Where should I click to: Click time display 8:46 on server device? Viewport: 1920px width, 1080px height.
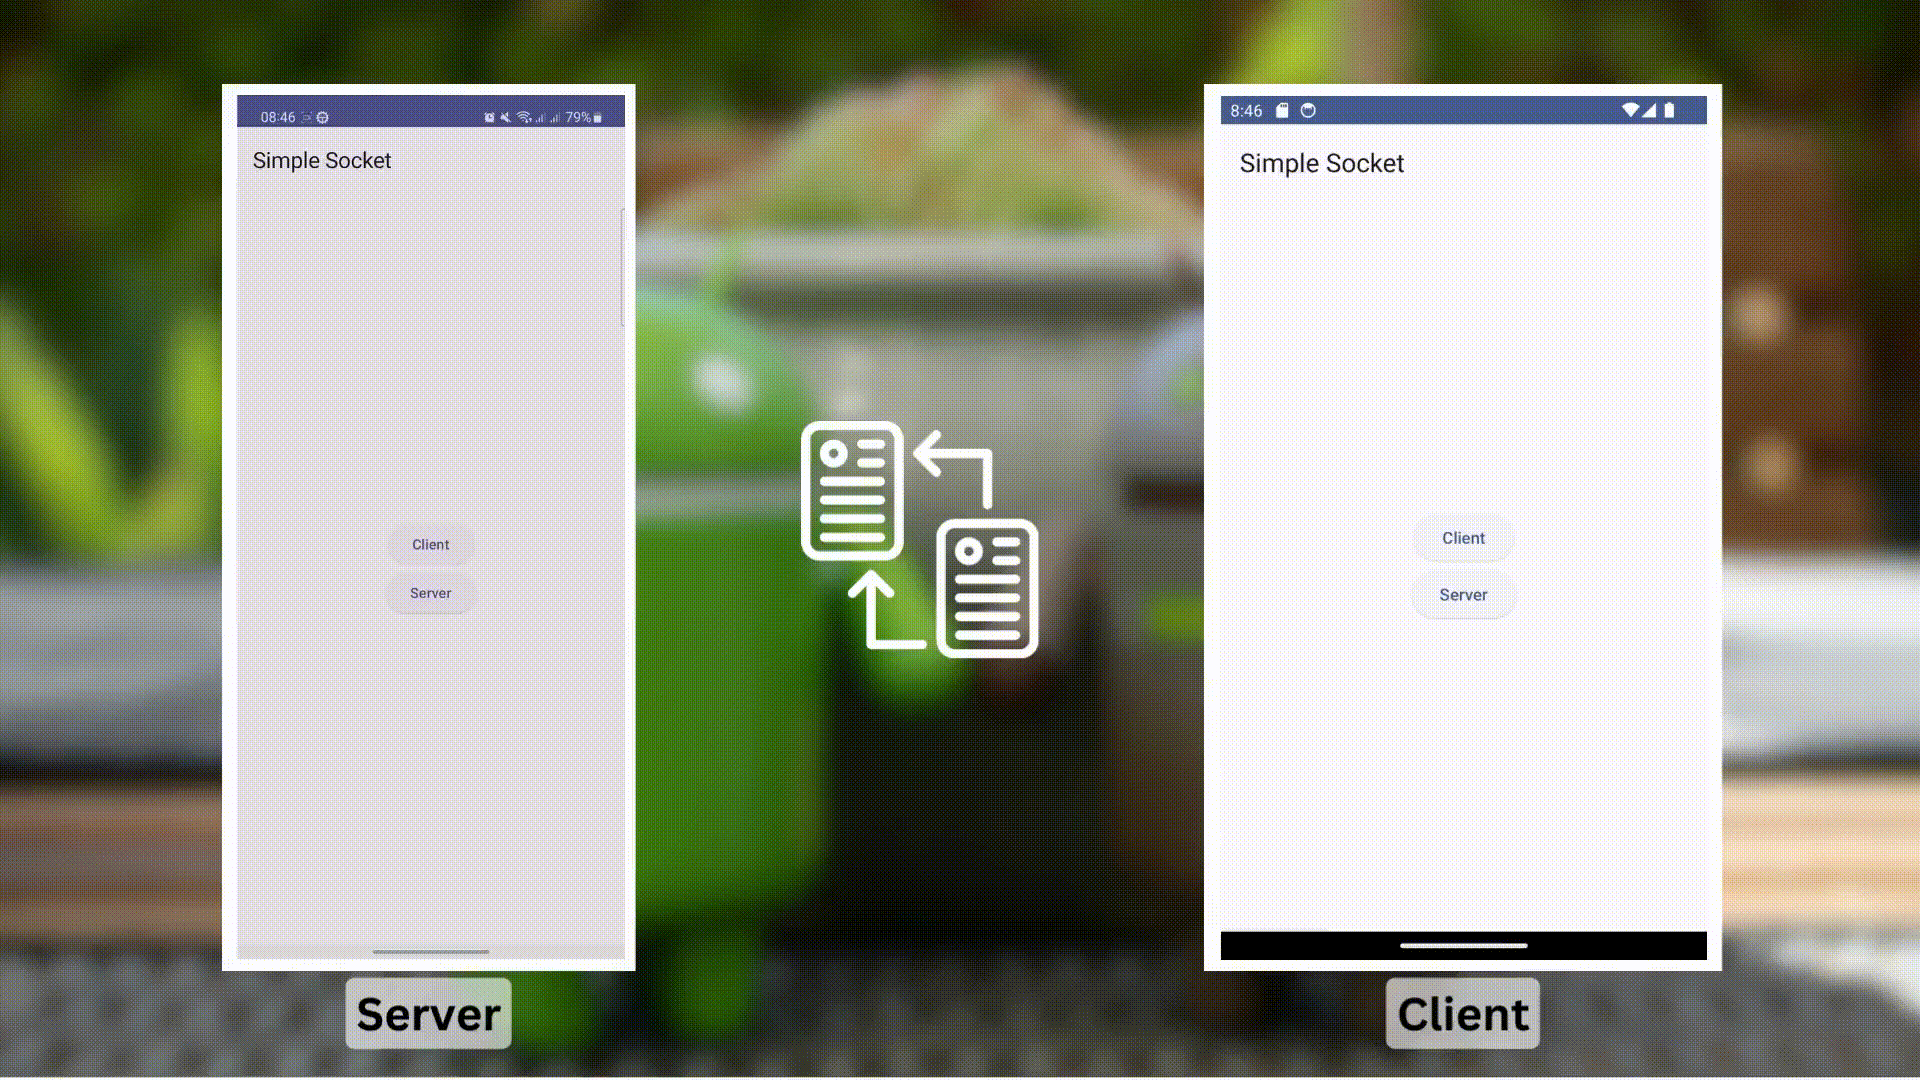tap(277, 116)
